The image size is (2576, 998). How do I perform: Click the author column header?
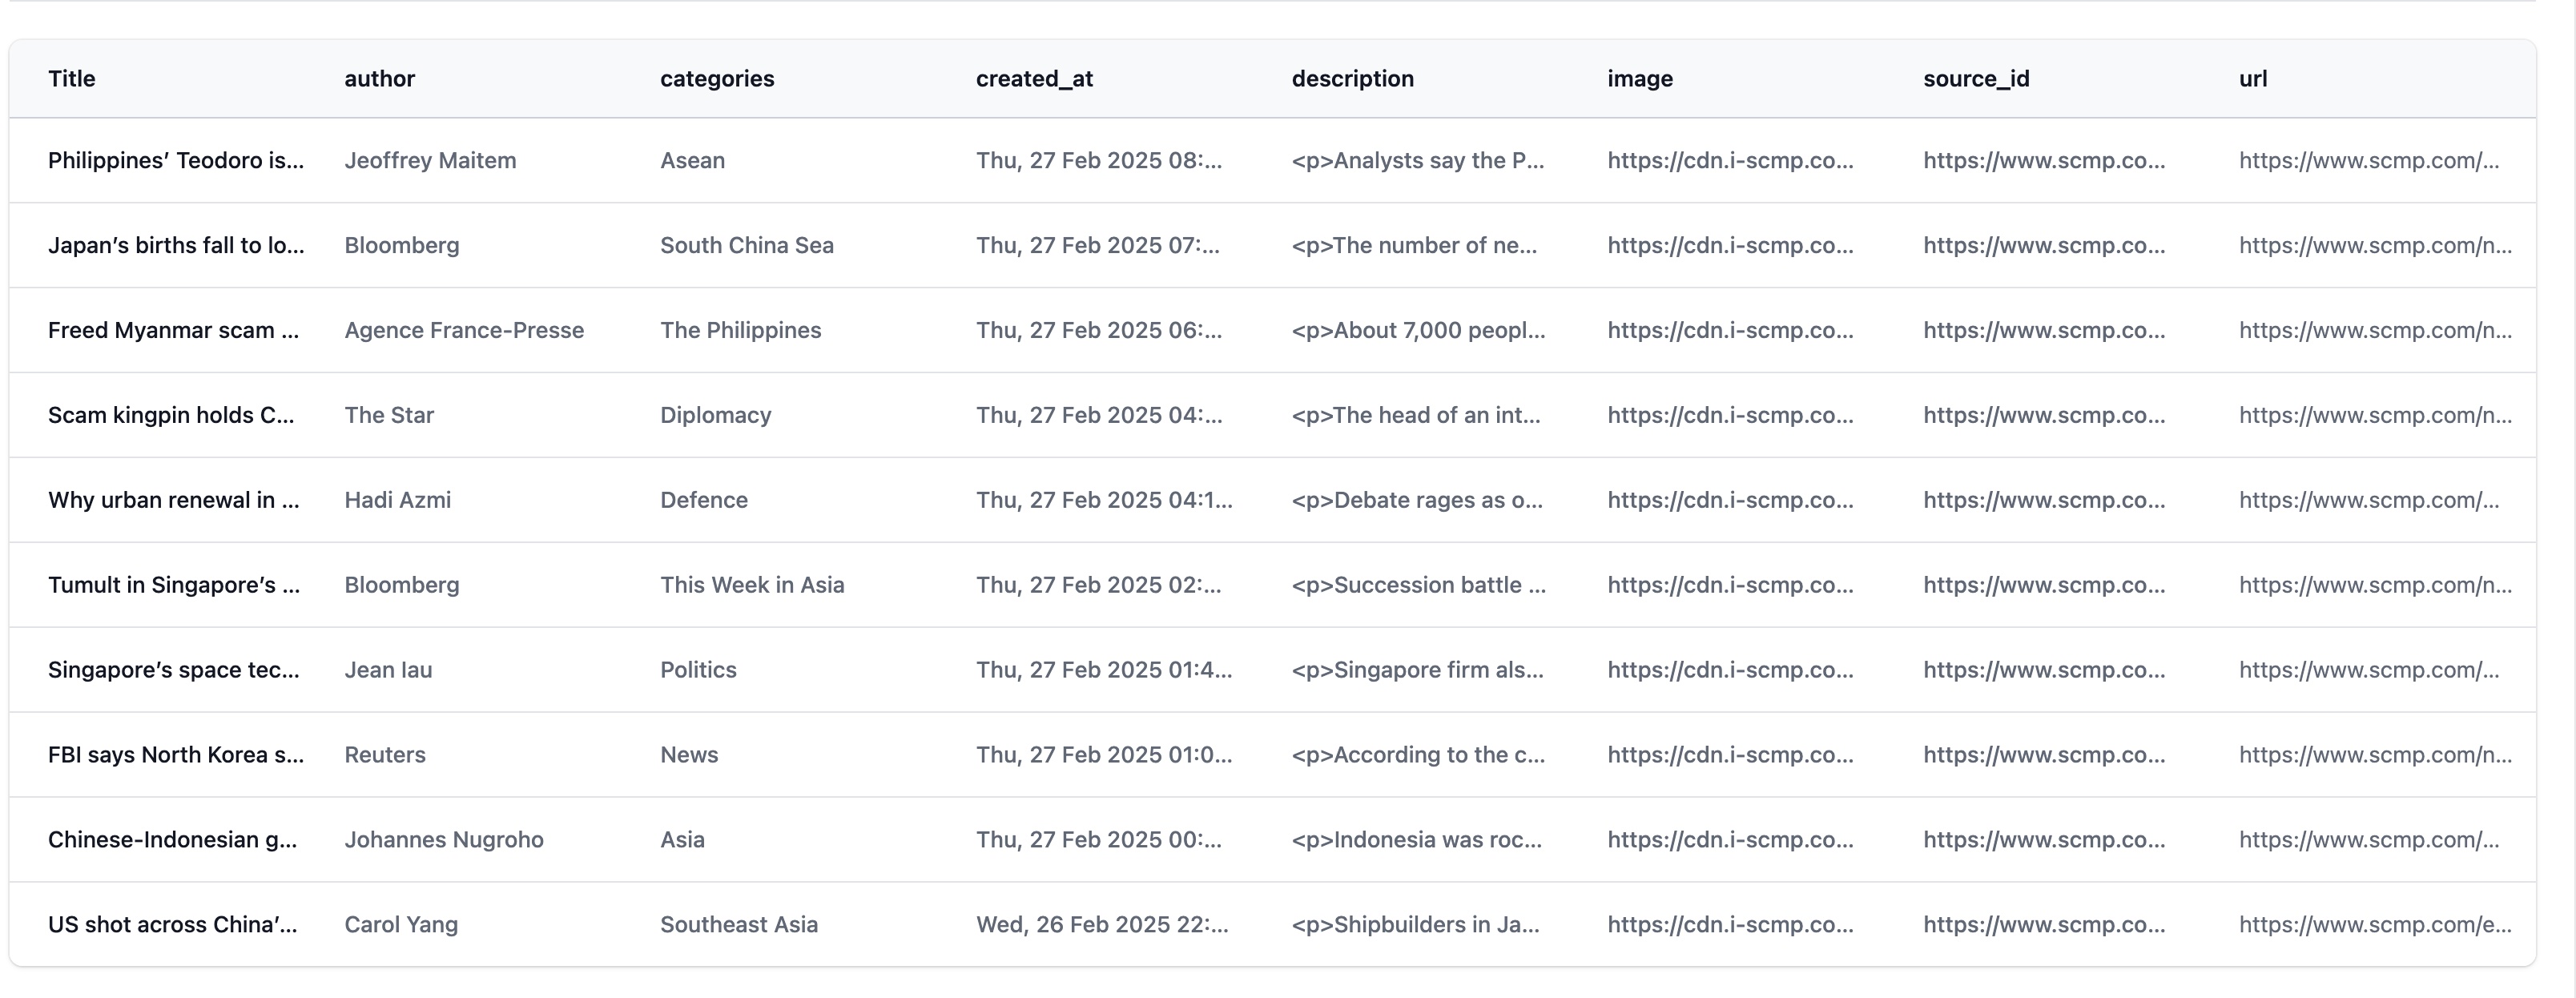pos(379,79)
